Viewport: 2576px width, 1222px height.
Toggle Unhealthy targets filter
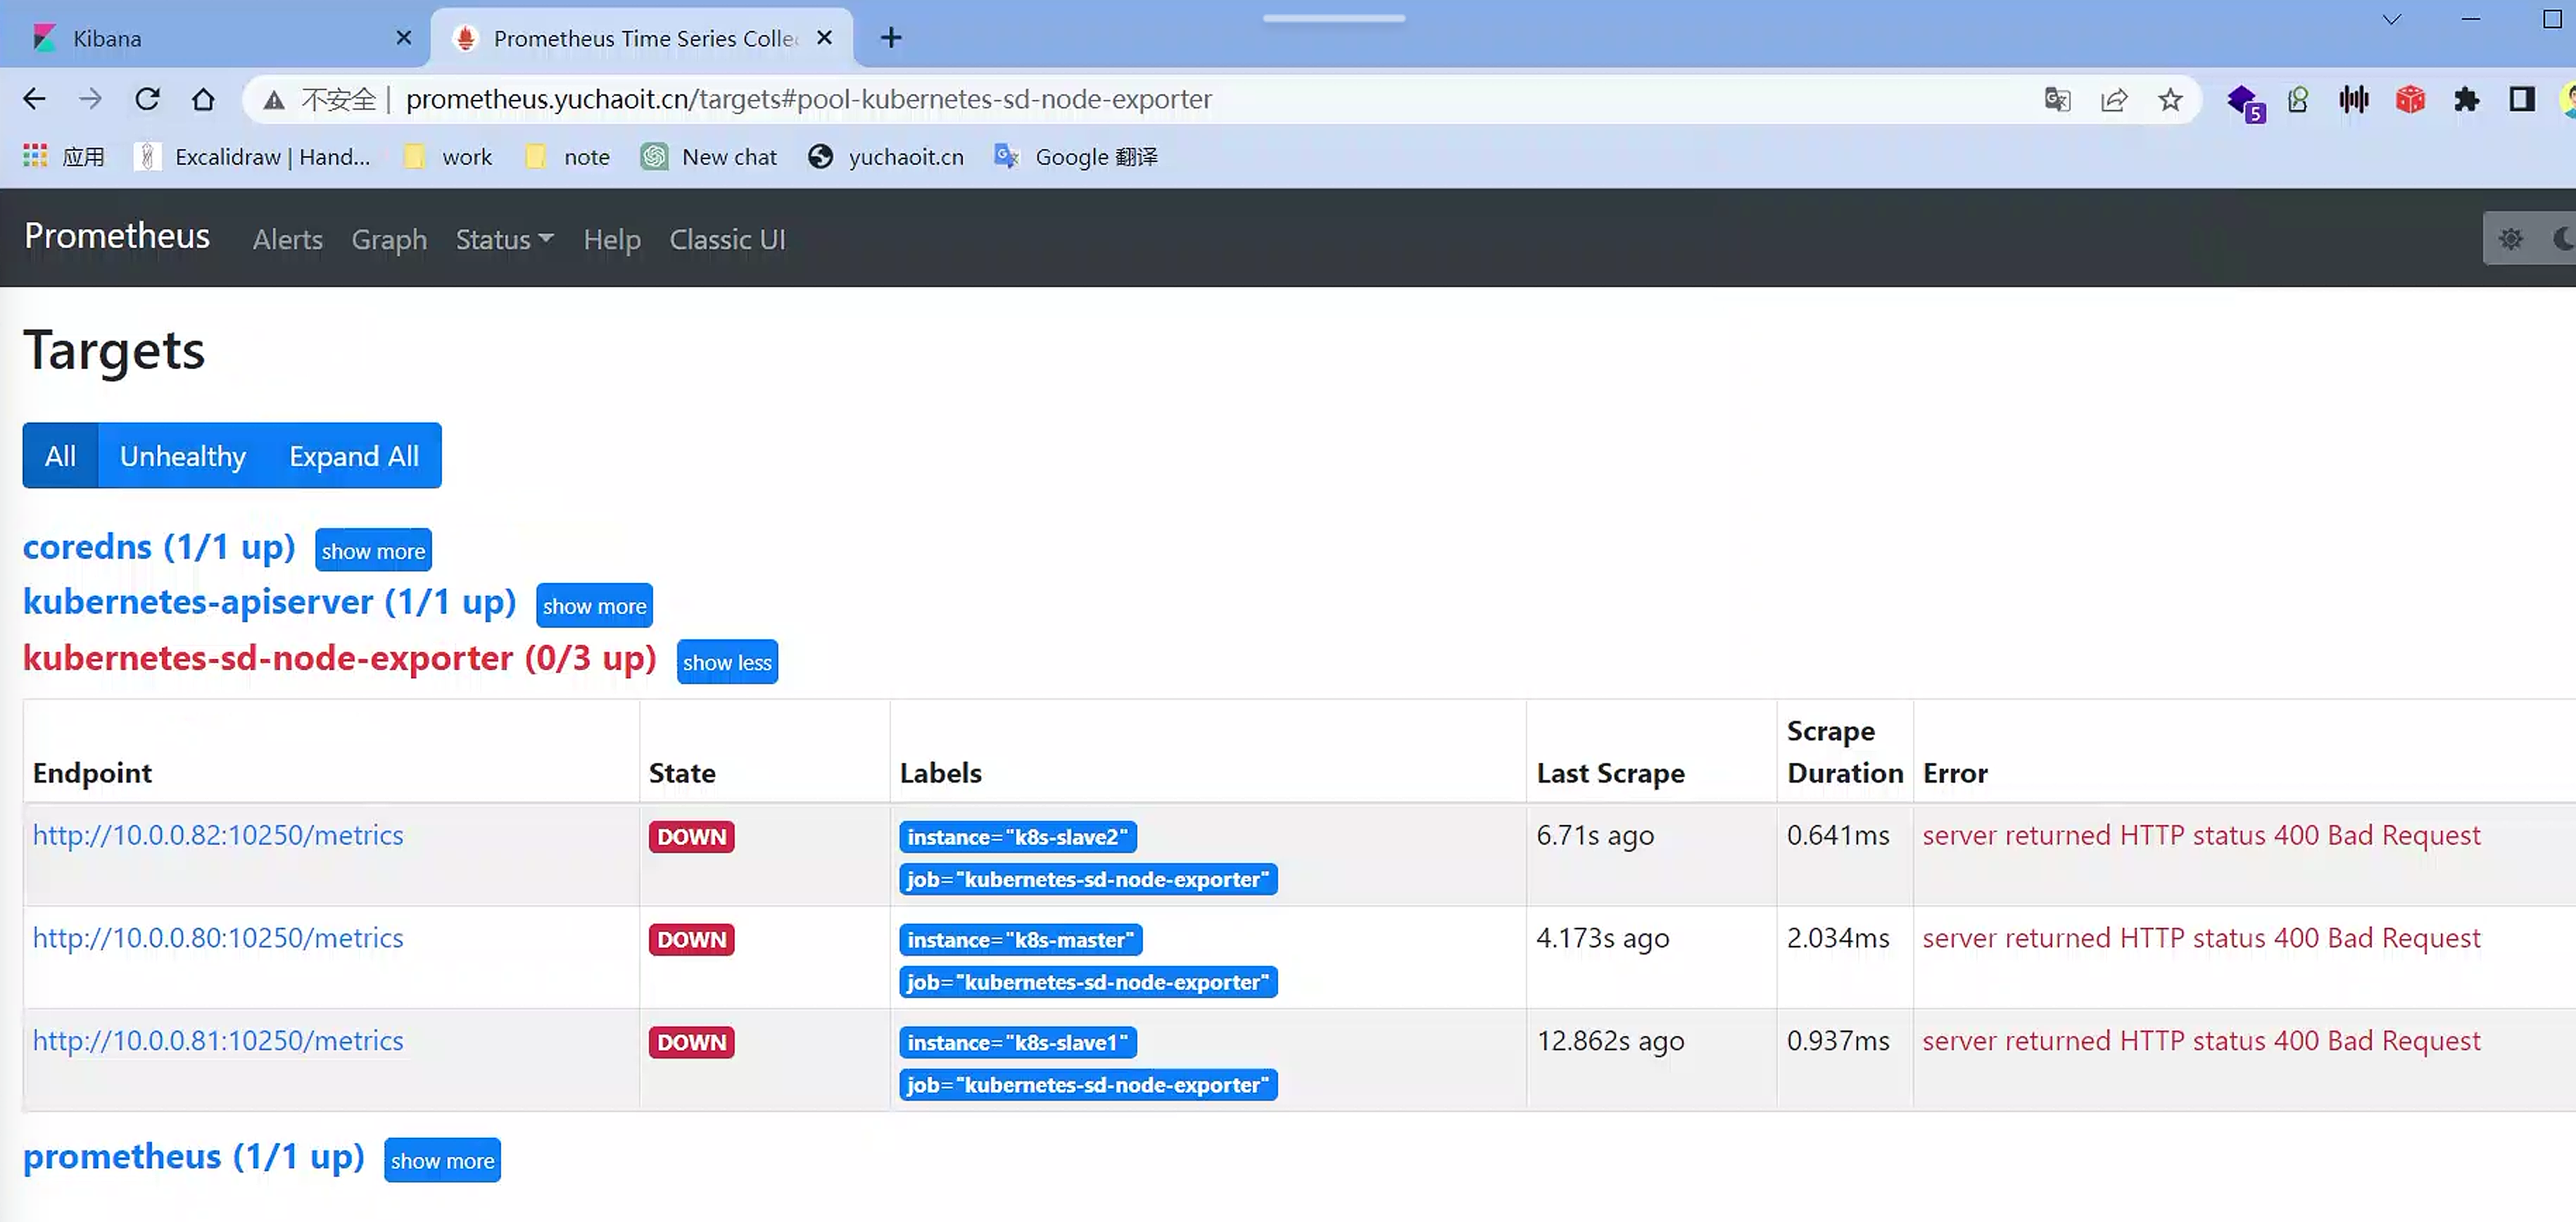coord(182,456)
